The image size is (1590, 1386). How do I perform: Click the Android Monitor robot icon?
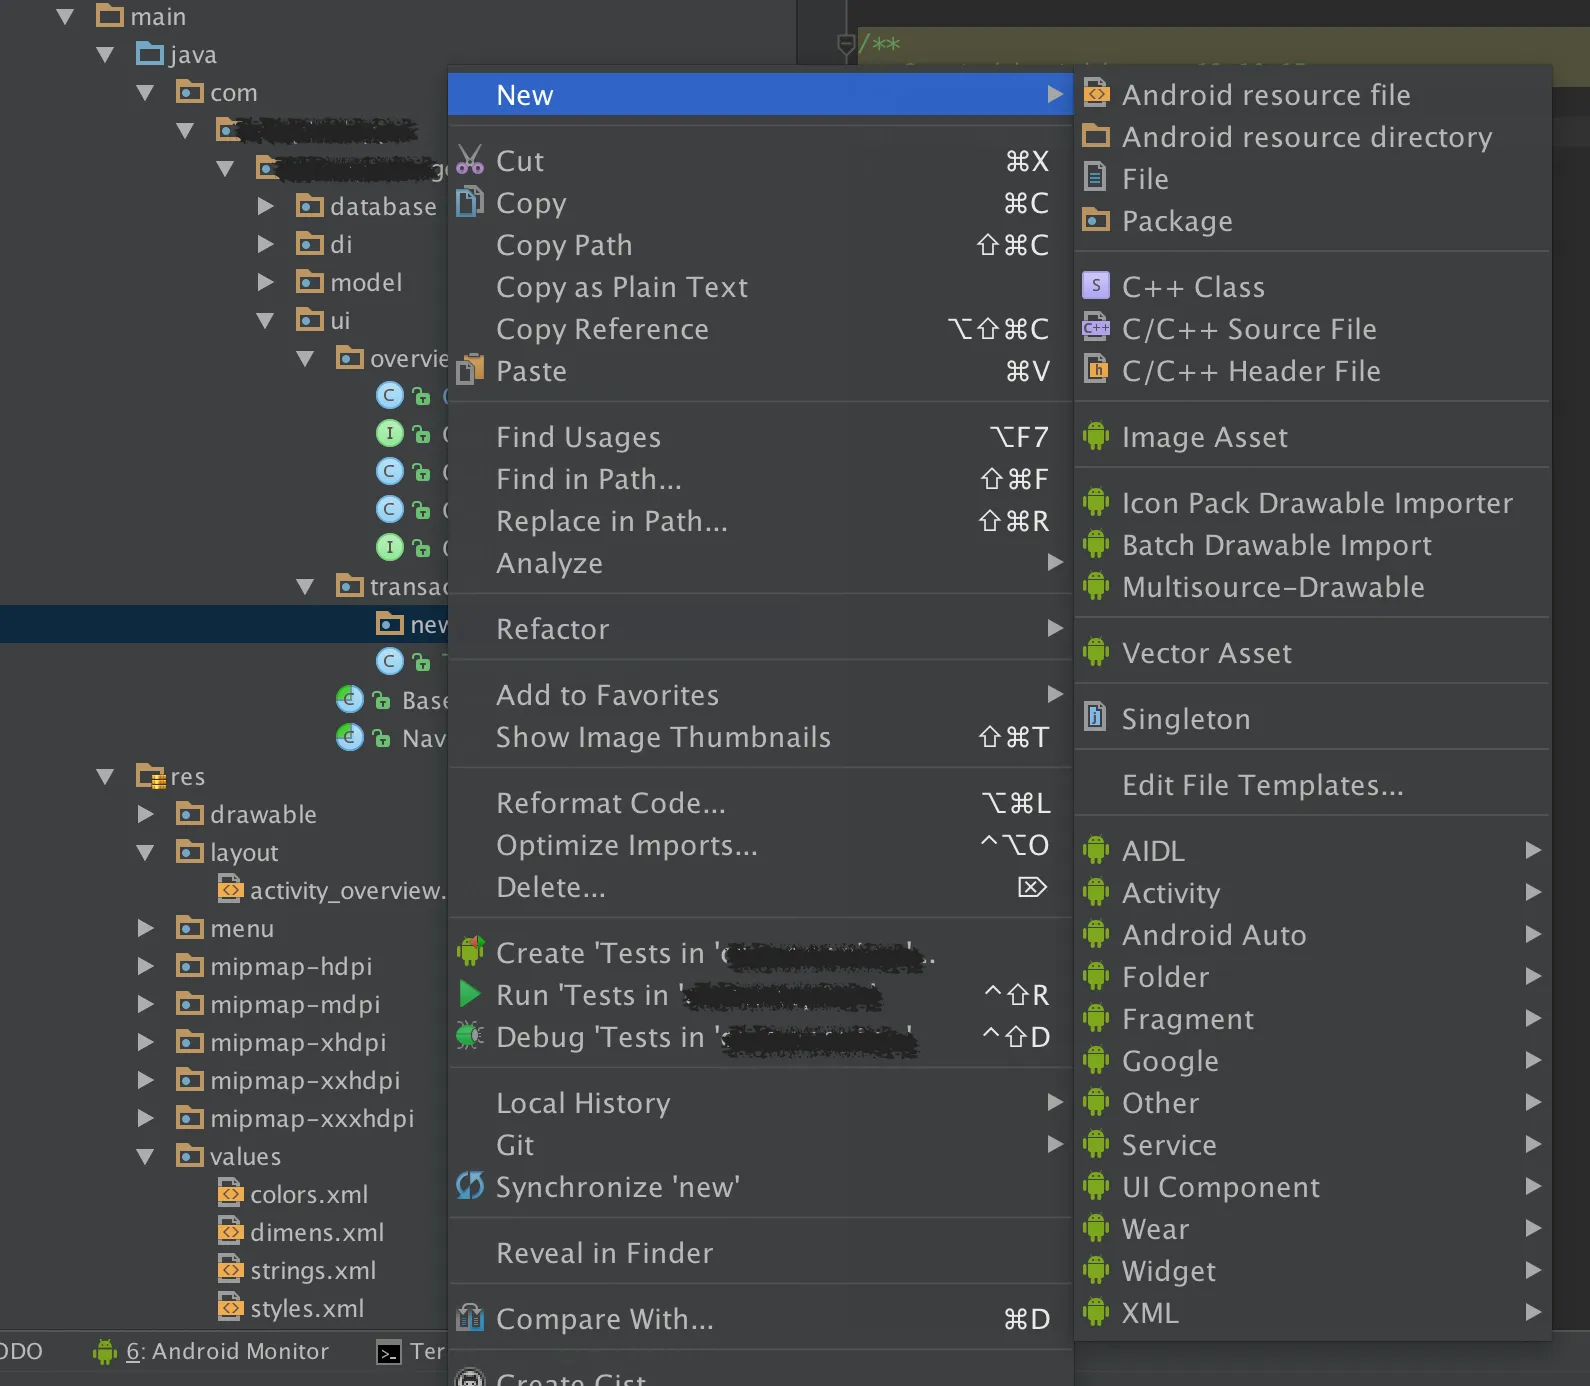[105, 1352]
